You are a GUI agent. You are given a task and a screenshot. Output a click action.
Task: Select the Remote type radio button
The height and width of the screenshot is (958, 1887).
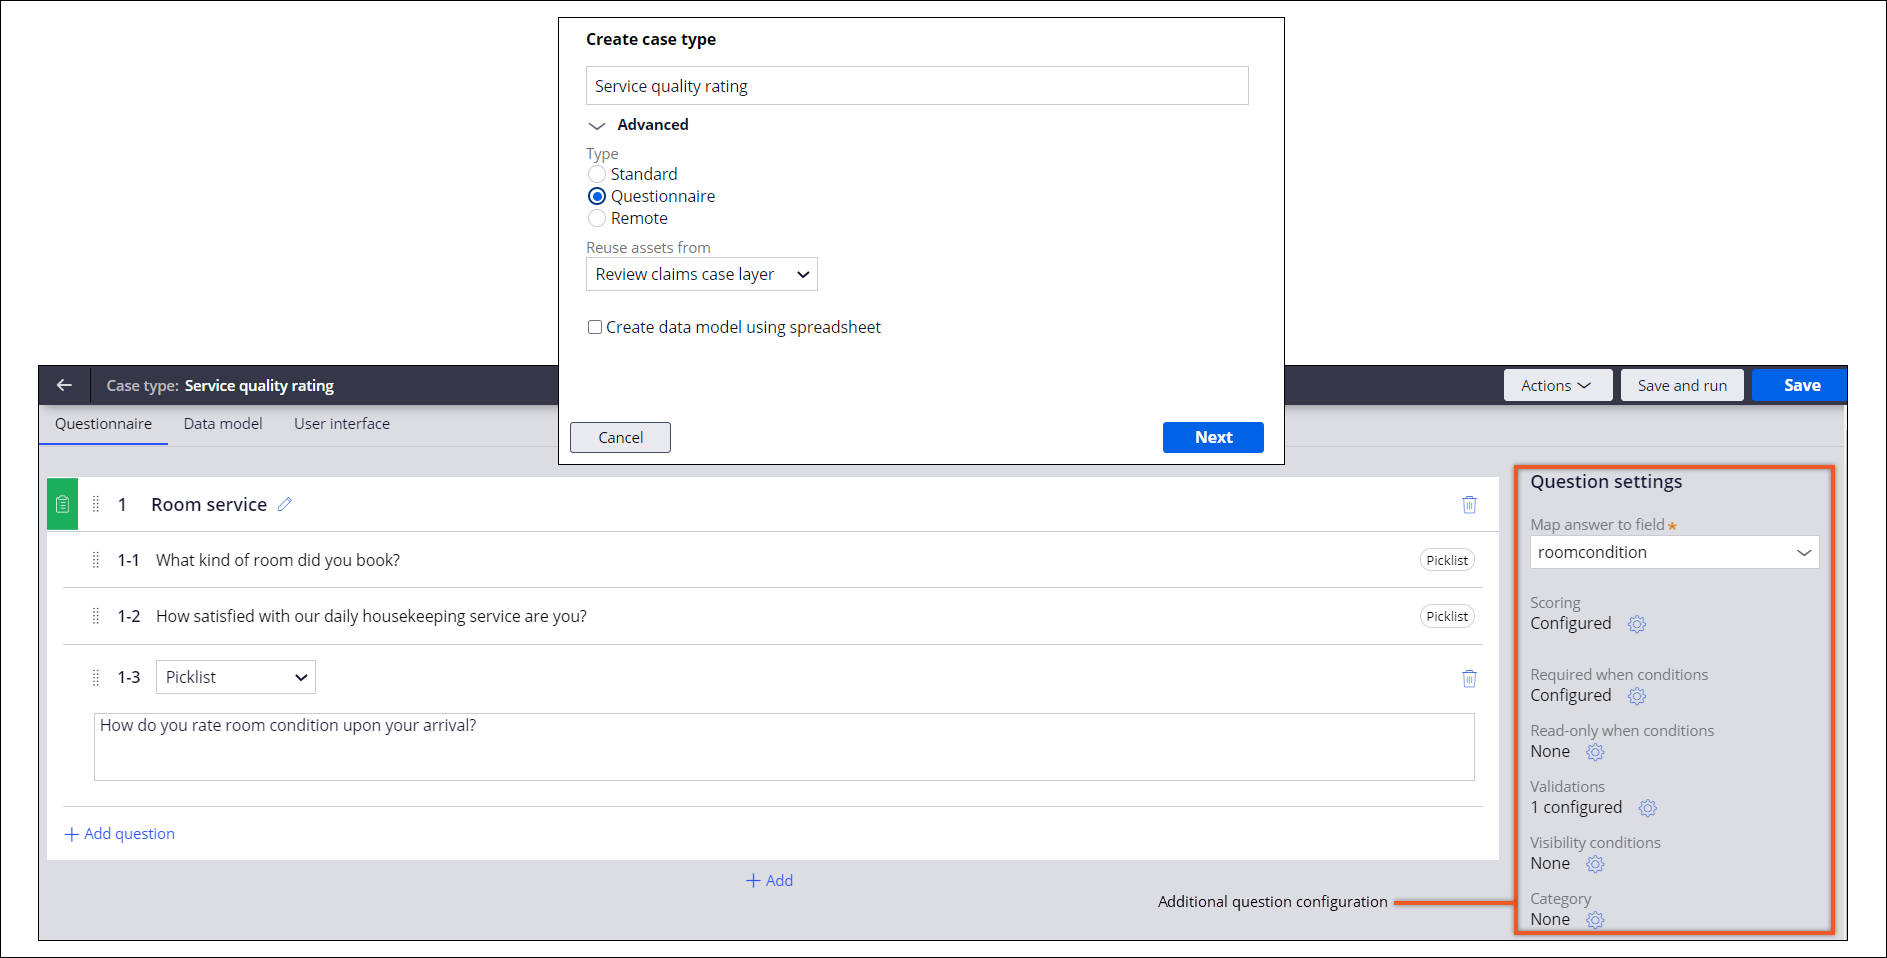point(597,218)
